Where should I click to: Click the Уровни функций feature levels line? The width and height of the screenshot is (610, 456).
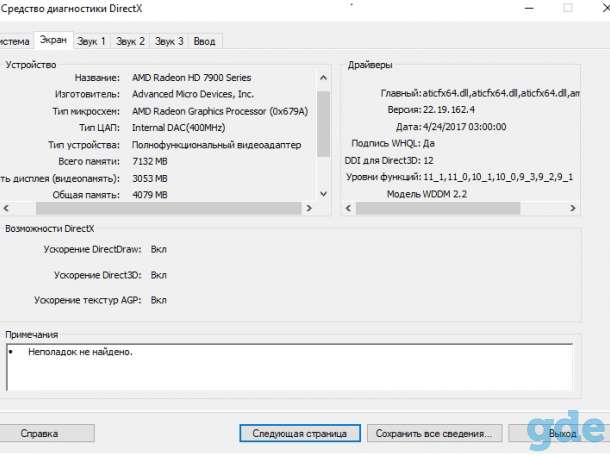[459, 177]
